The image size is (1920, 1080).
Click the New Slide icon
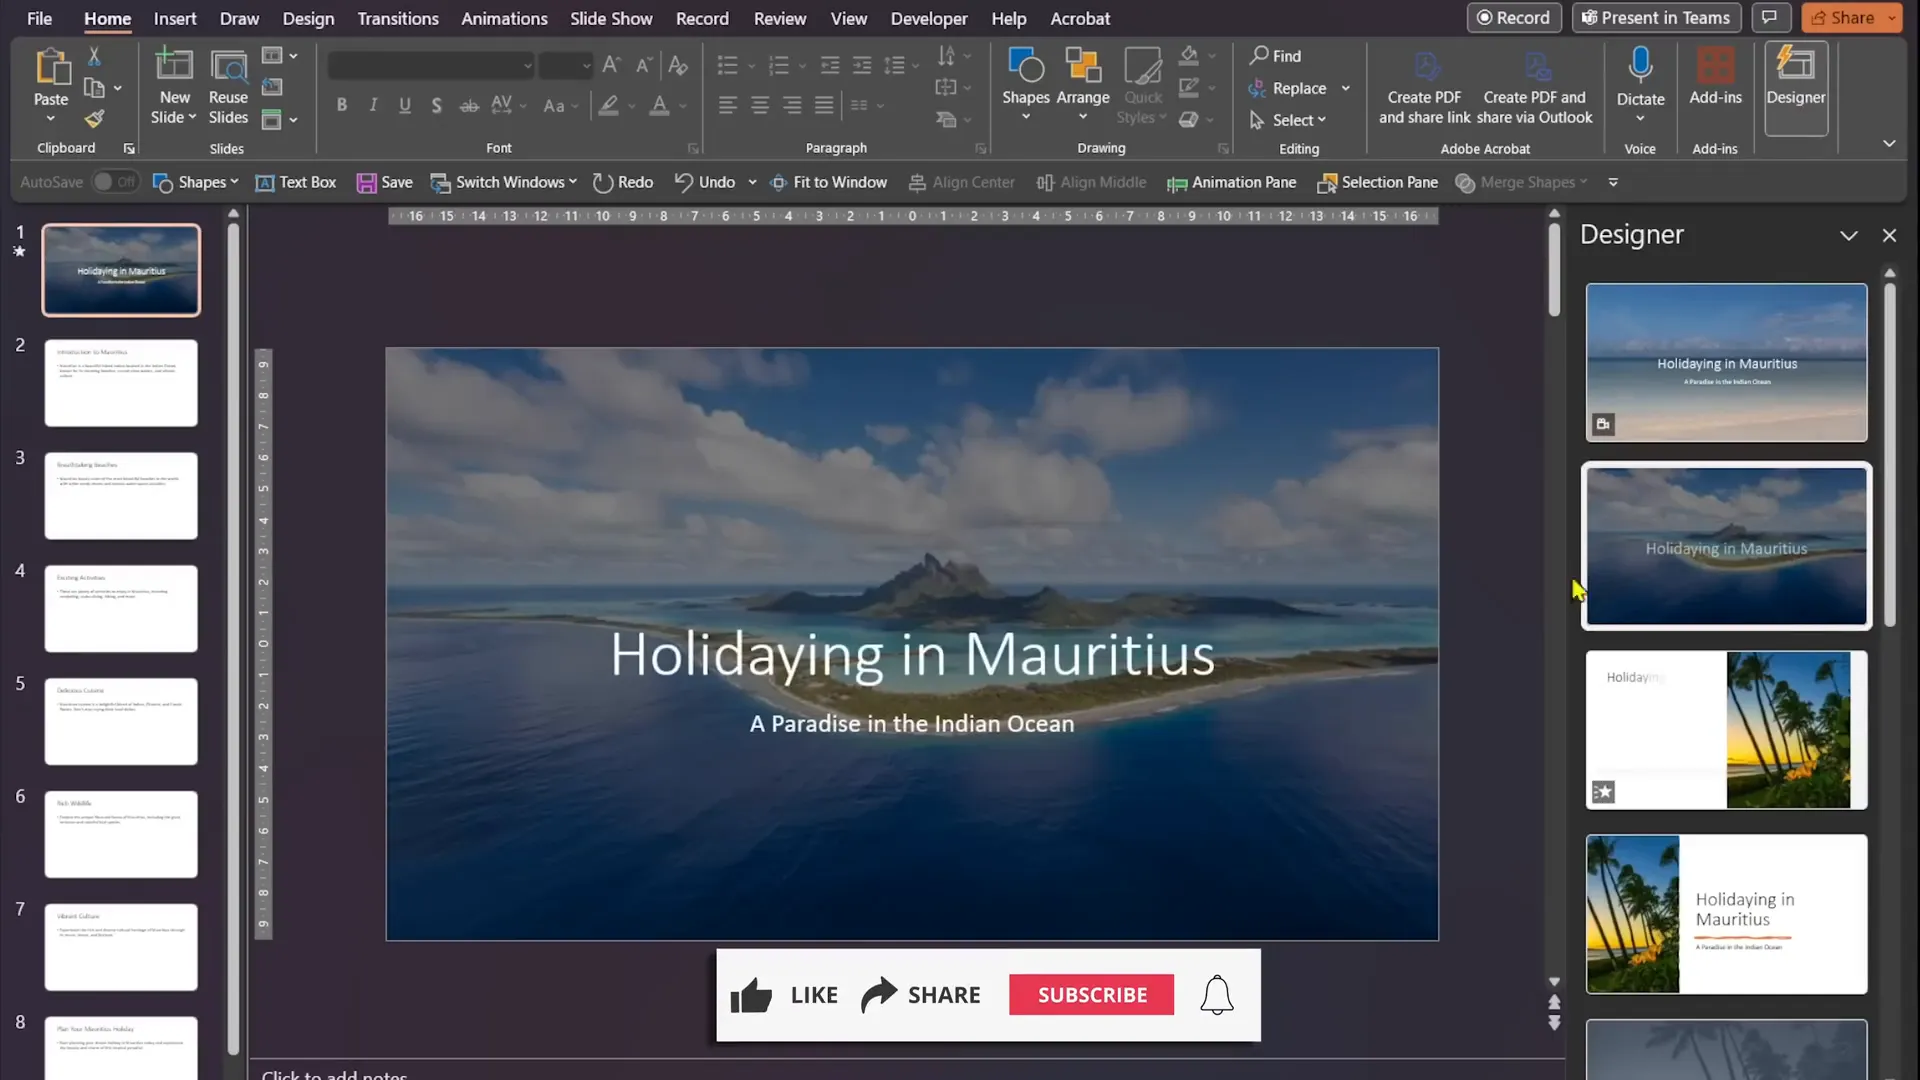174,66
